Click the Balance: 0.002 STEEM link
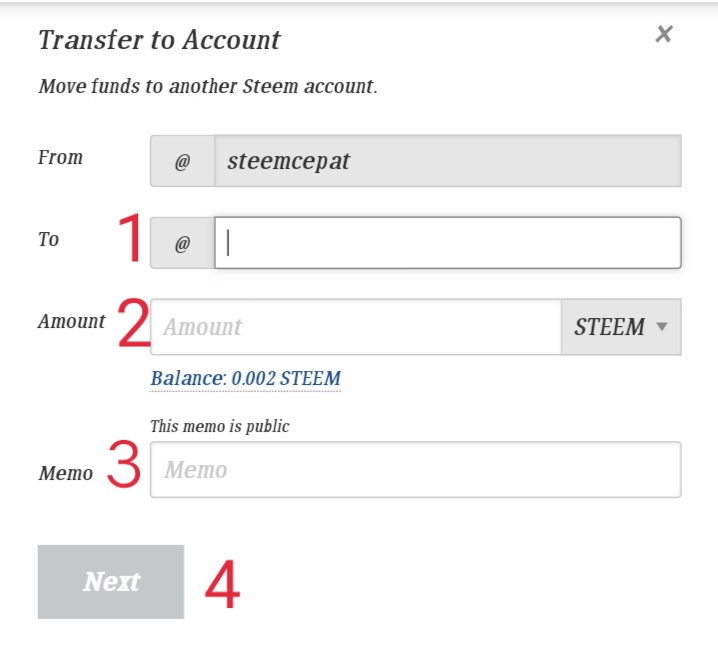The width and height of the screenshot is (718, 664). click(245, 379)
